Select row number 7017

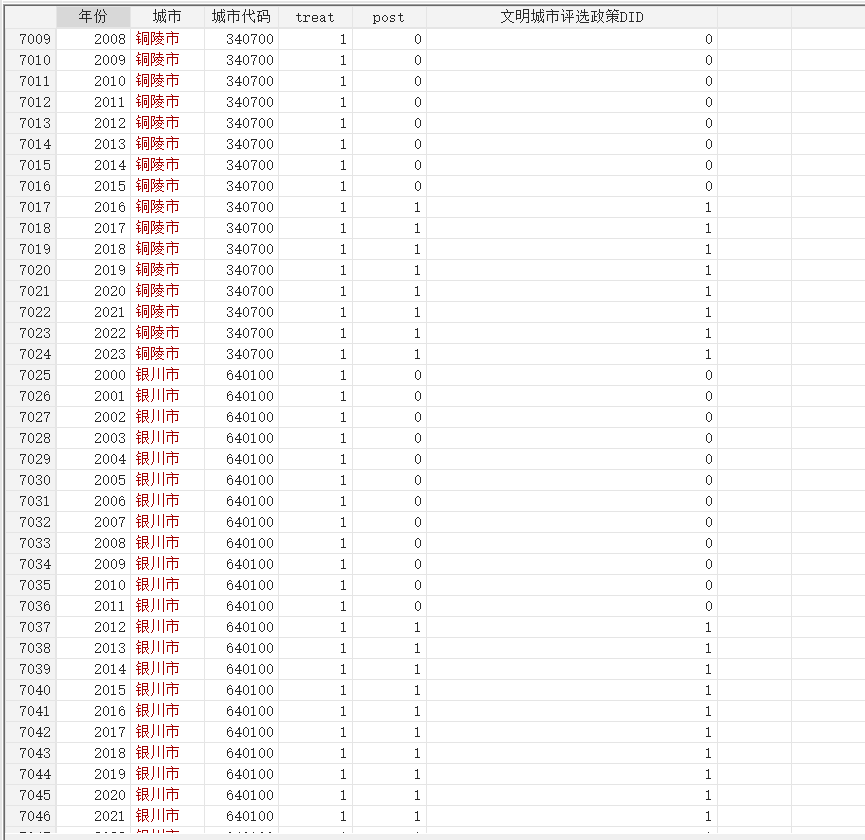(31, 207)
